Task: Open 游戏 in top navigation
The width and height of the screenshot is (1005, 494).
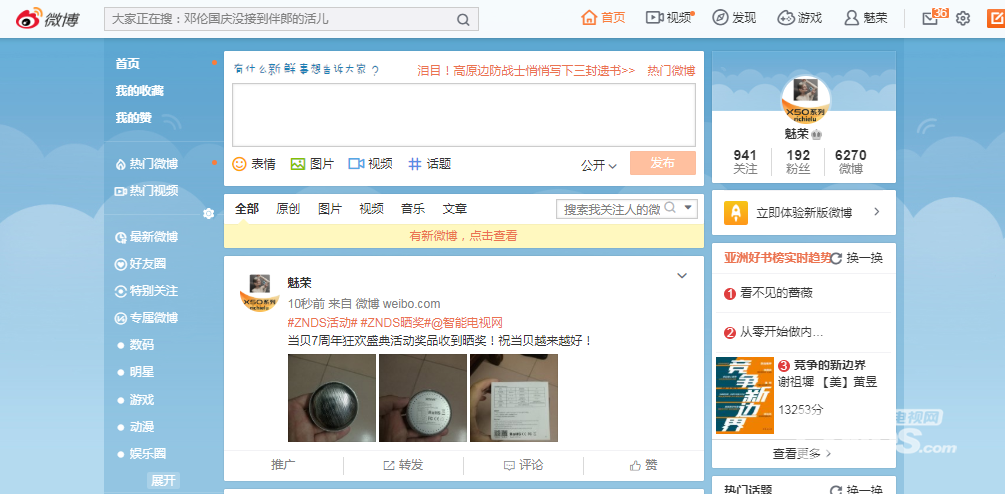Action: (800, 18)
